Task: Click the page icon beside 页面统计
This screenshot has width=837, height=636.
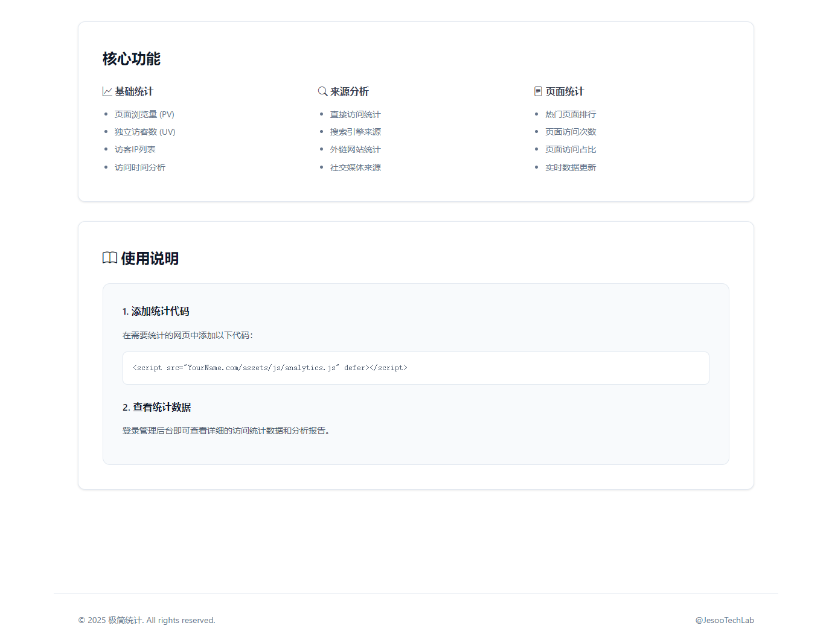Action: coord(538,91)
